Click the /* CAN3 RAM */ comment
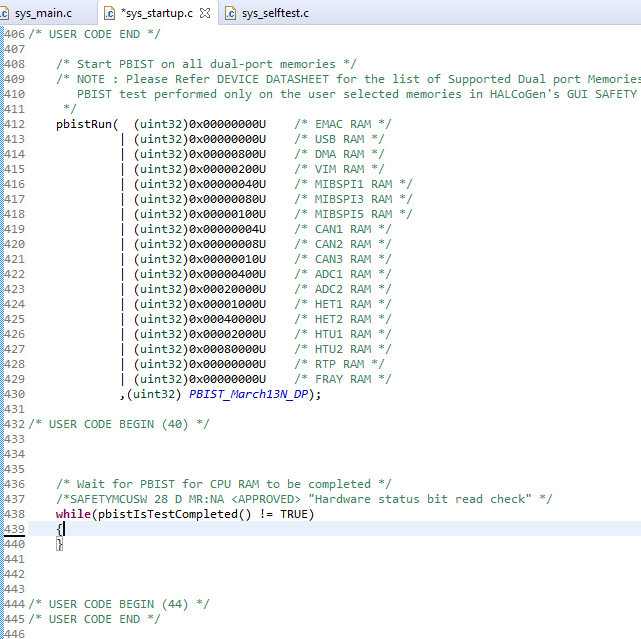The height and width of the screenshot is (639, 641). [x=343, y=259]
